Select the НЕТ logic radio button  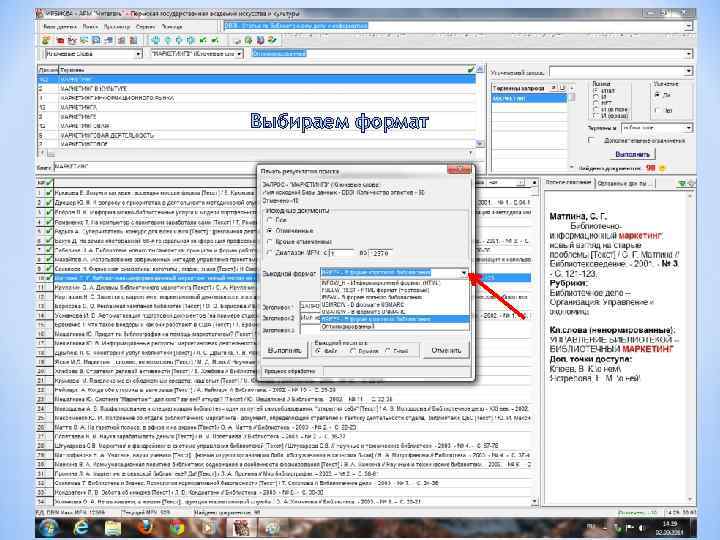pos(596,103)
